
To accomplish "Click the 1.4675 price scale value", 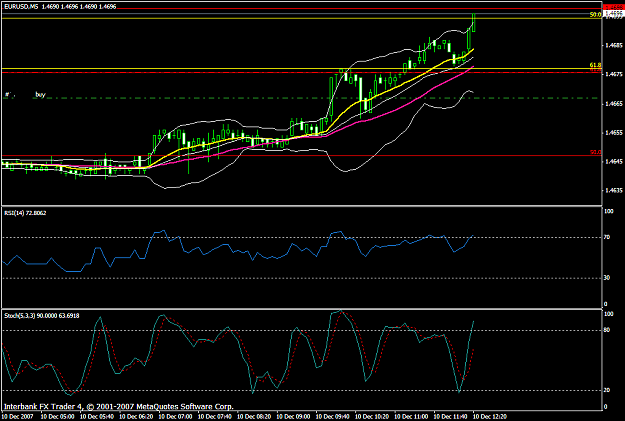I will [x=614, y=74].
